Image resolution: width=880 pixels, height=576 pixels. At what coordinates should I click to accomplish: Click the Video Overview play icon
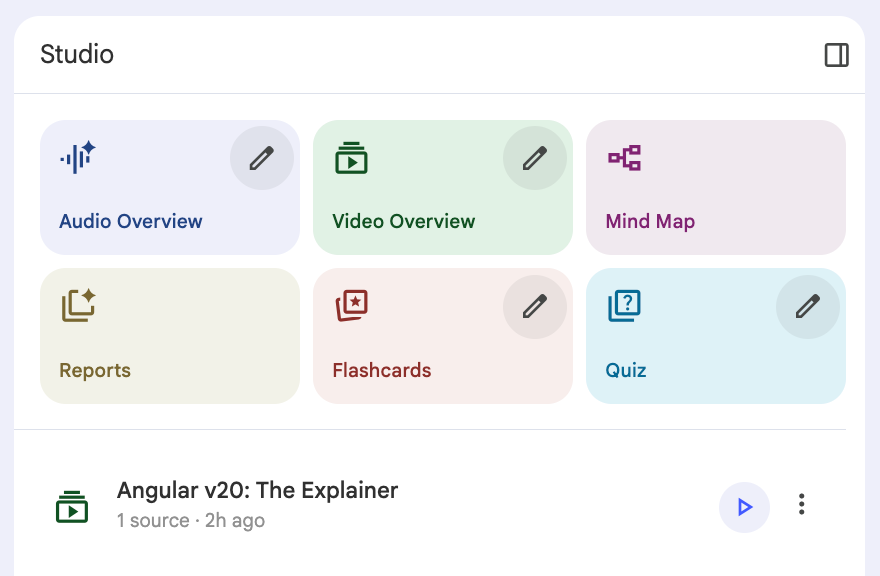click(351, 158)
